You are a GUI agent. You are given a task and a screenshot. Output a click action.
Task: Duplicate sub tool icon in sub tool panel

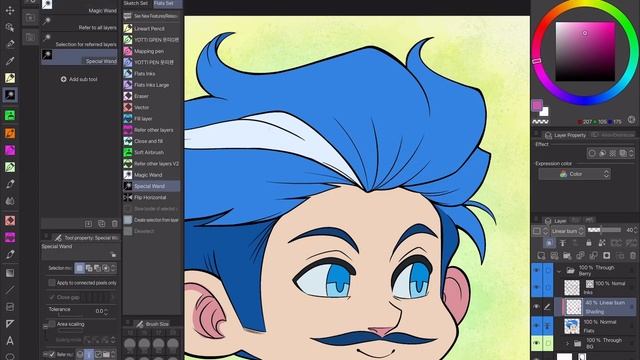[x=102, y=224]
